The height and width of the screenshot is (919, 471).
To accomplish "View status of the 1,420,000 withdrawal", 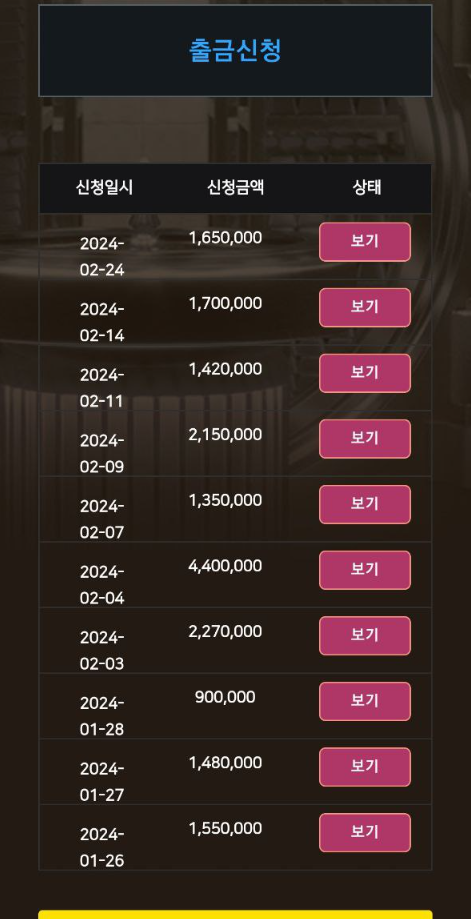I will [364, 373].
